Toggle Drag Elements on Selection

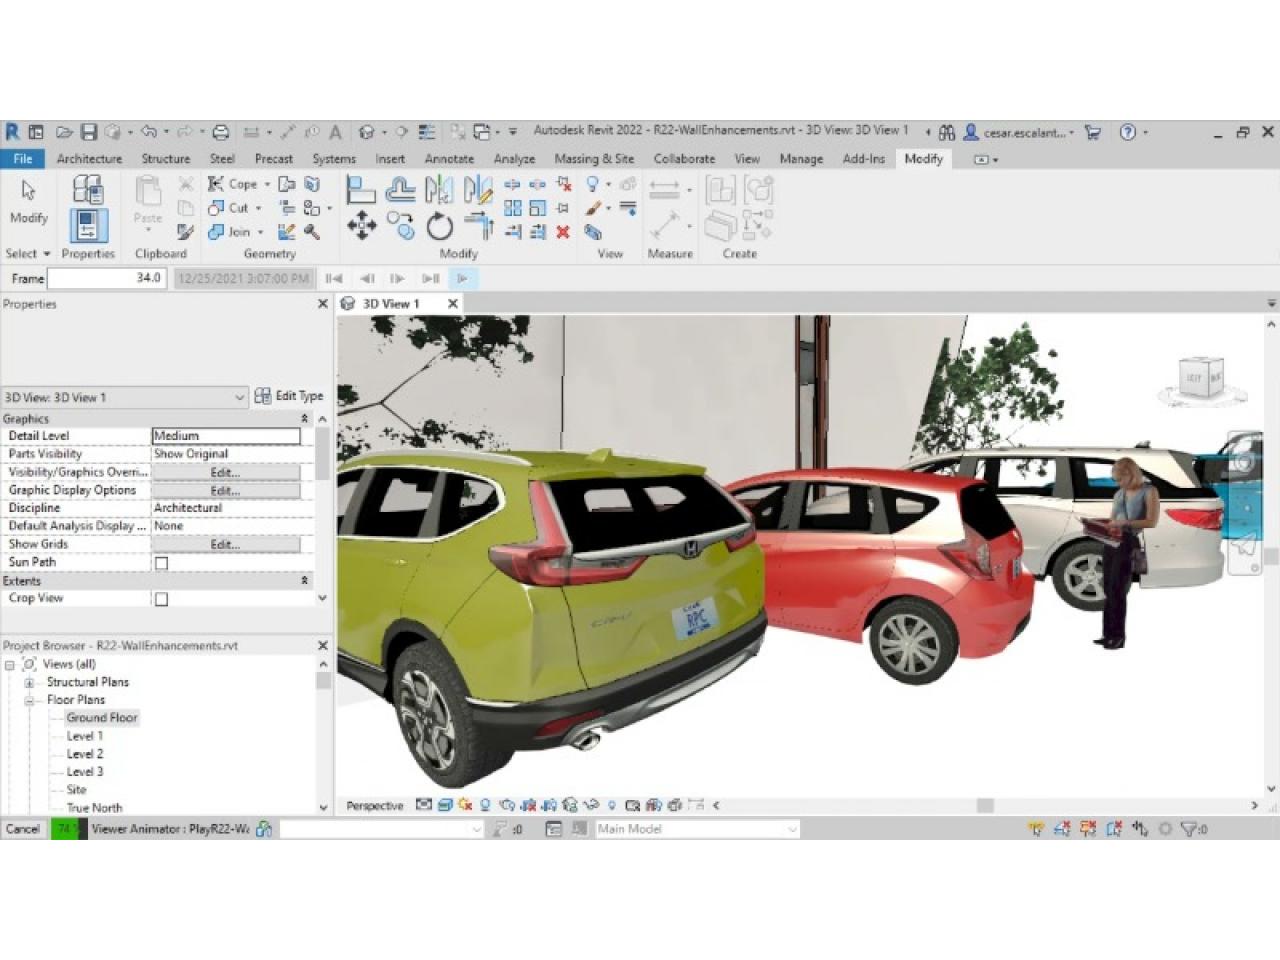pyautogui.click(x=1140, y=829)
